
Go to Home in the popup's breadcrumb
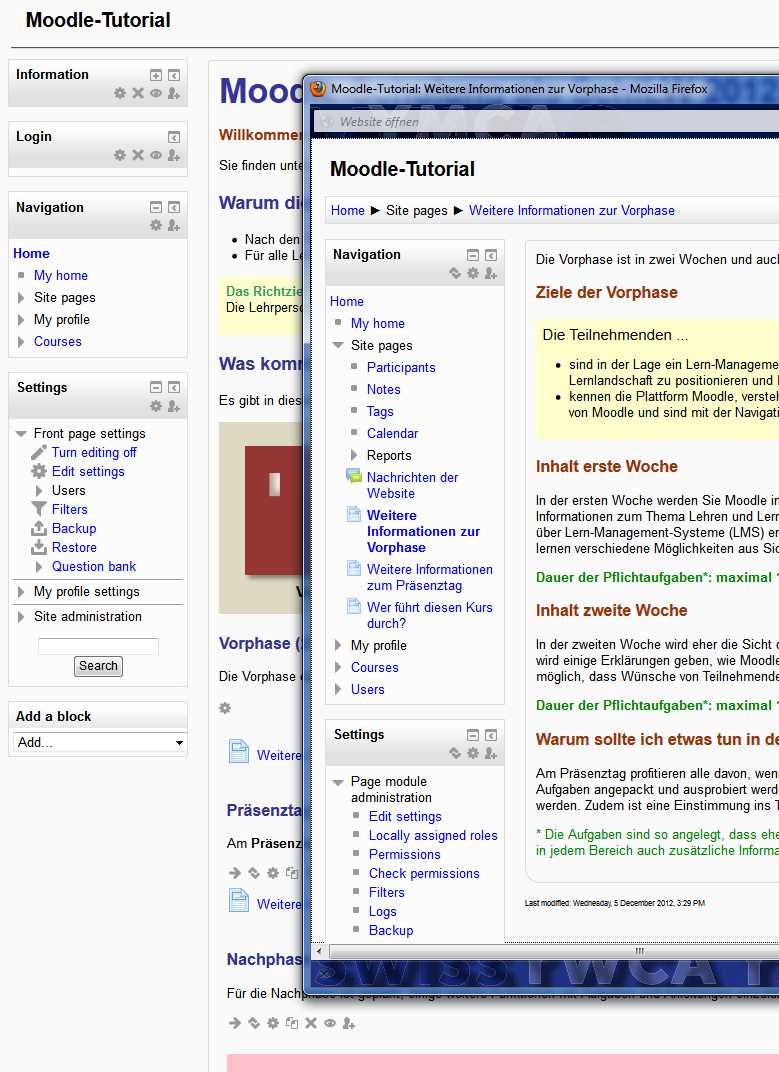pos(347,211)
